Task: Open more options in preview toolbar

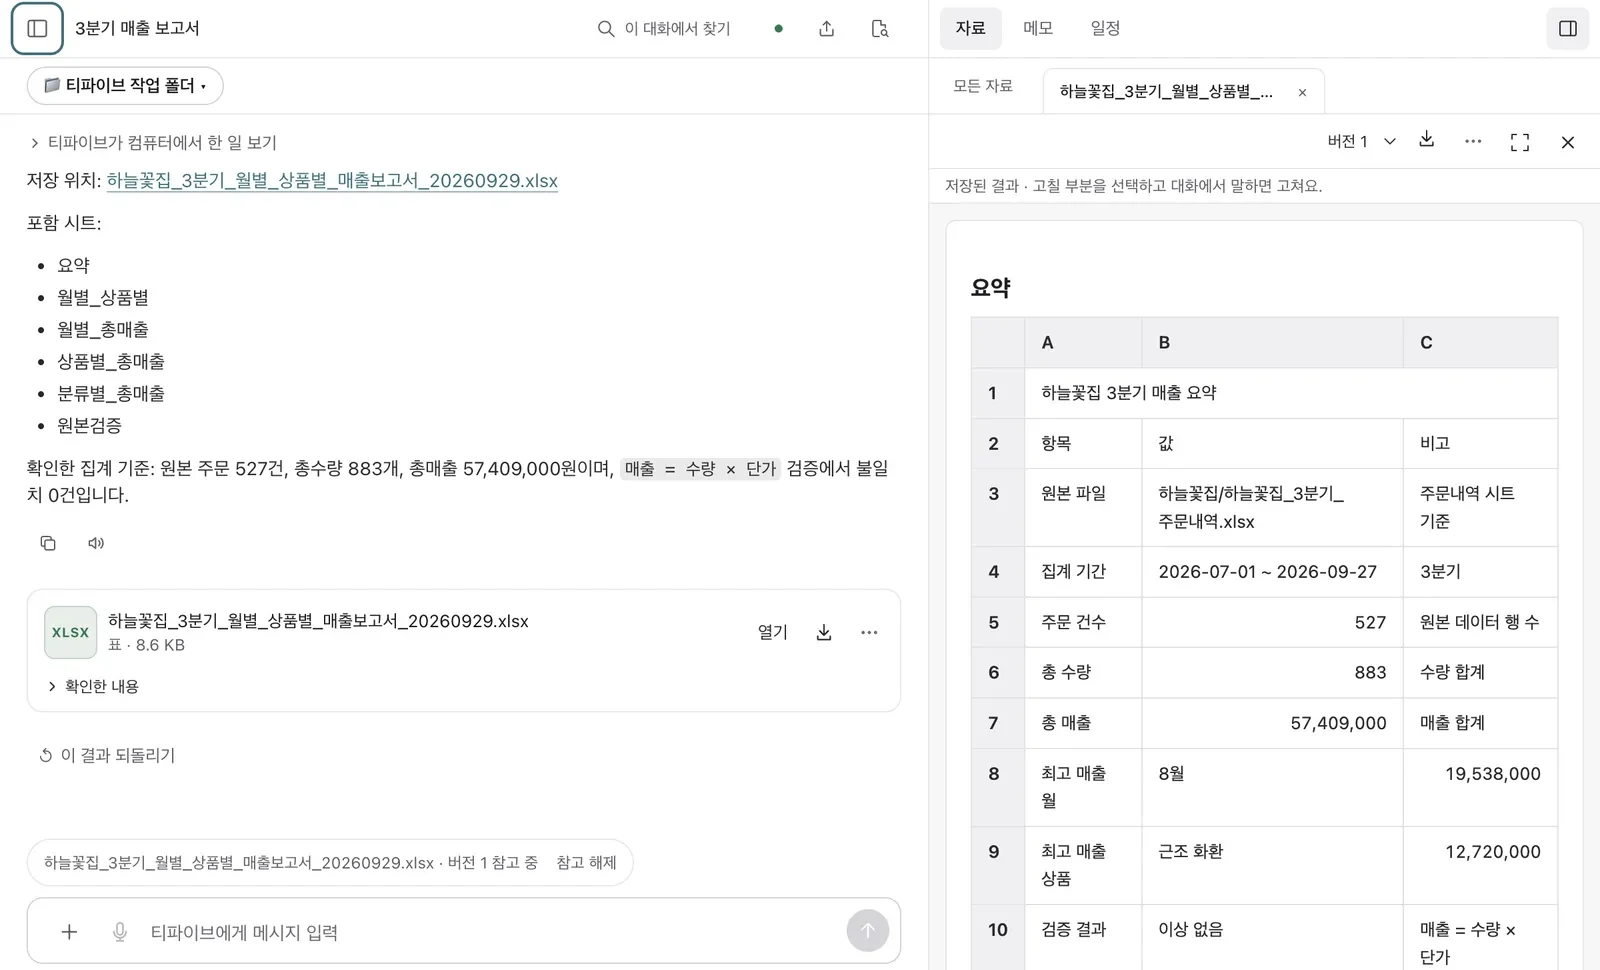Action: [x=1473, y=141]
